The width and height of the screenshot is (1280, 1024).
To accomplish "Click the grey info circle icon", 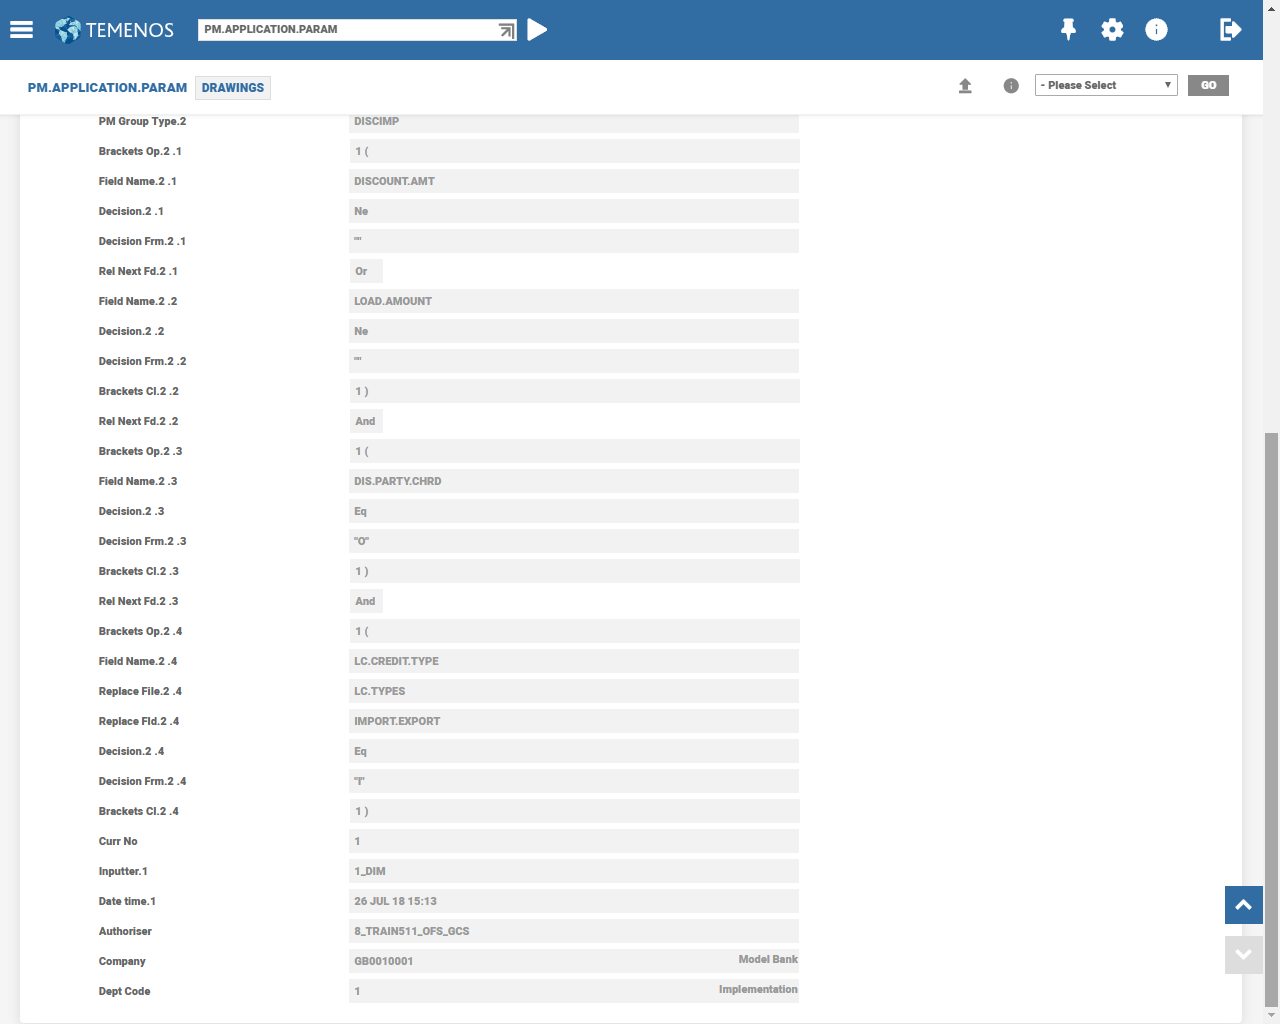I will coord(1011,86).
